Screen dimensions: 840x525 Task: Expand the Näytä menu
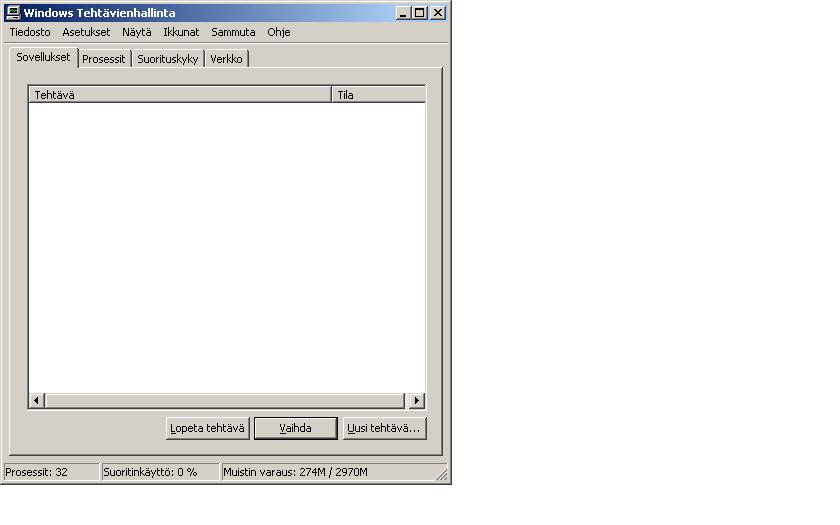[x=137, y=32]
